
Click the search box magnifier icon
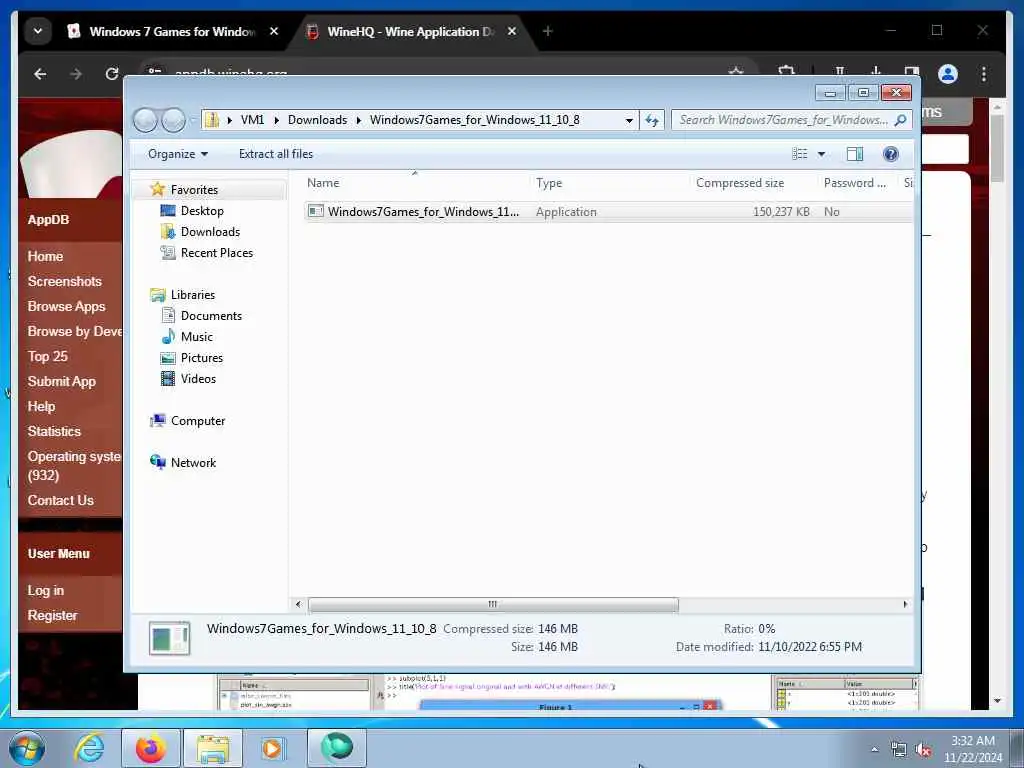pos(901,120)
